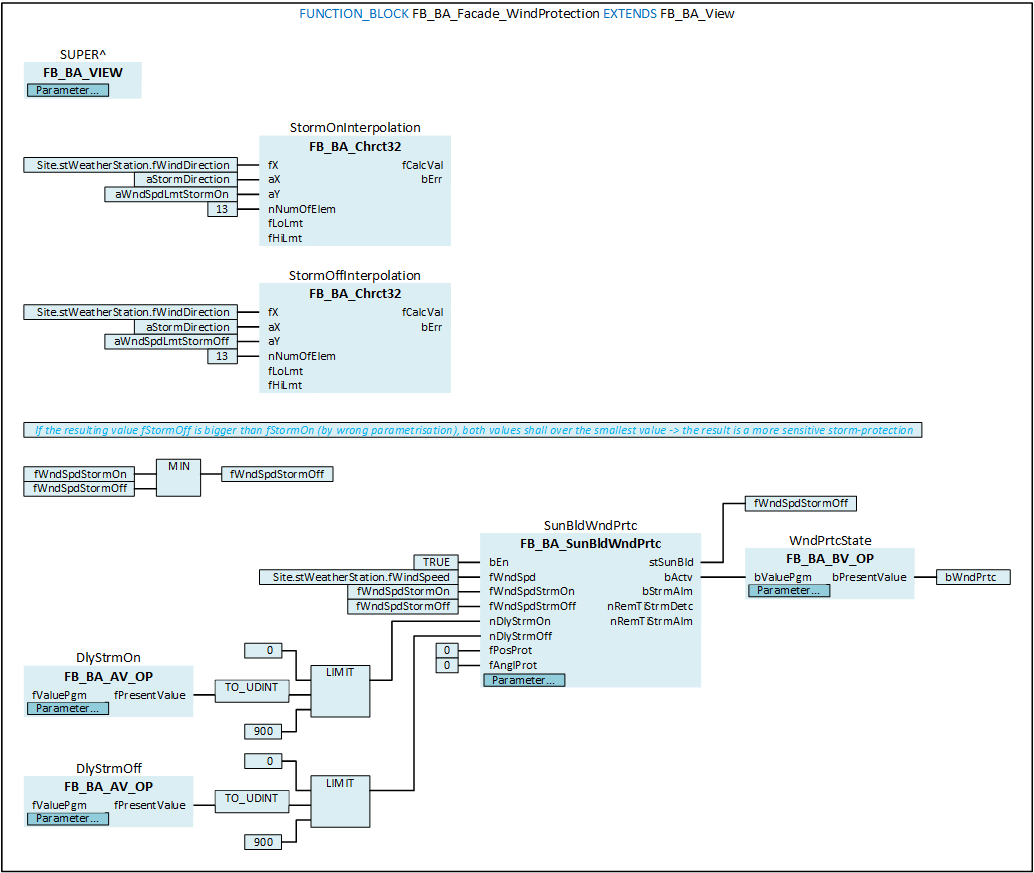Click aStormDirection input of StormOnInterpolation

pyautogui.click(x=186, y=179)
